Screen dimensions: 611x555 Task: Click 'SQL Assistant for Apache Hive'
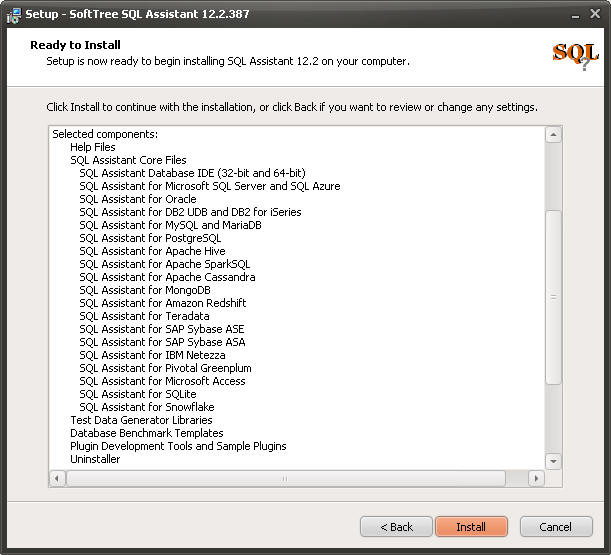click(152, 251)
